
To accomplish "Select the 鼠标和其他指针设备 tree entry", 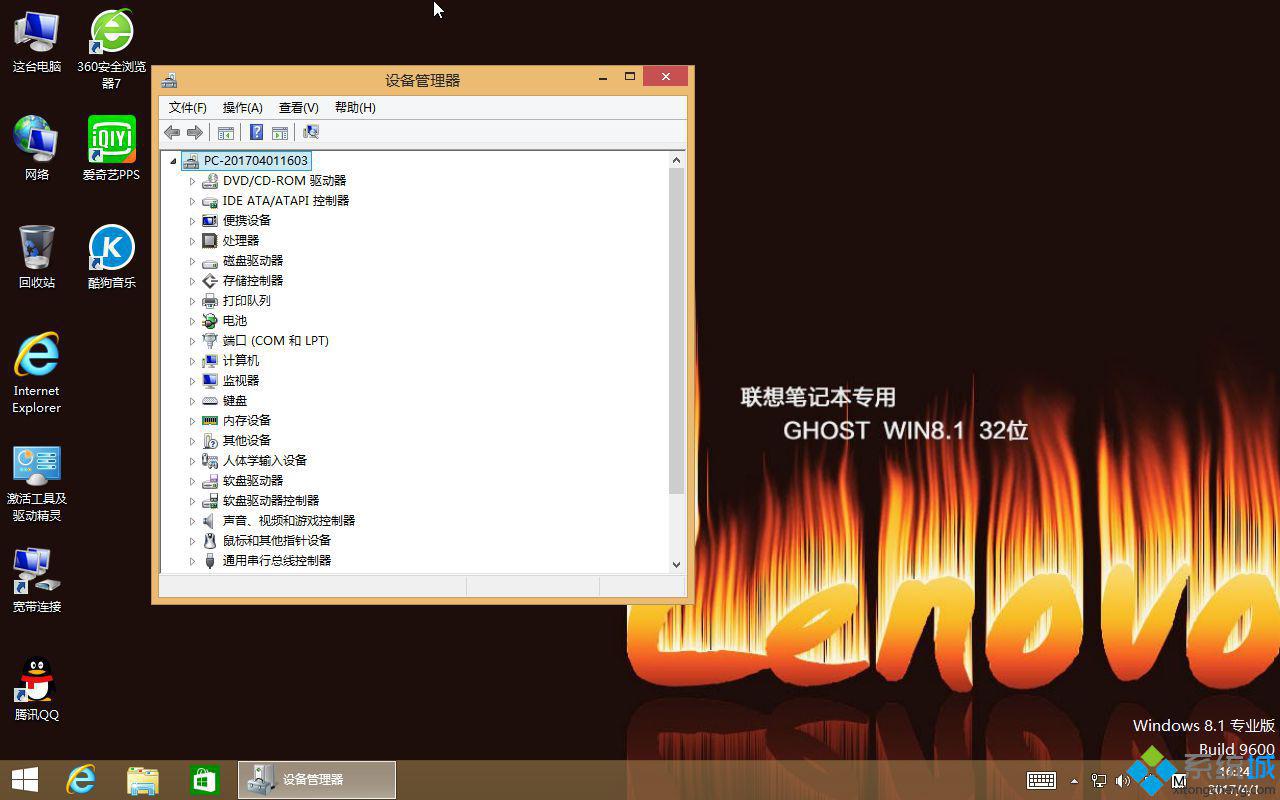I will [x=277, y=540].
